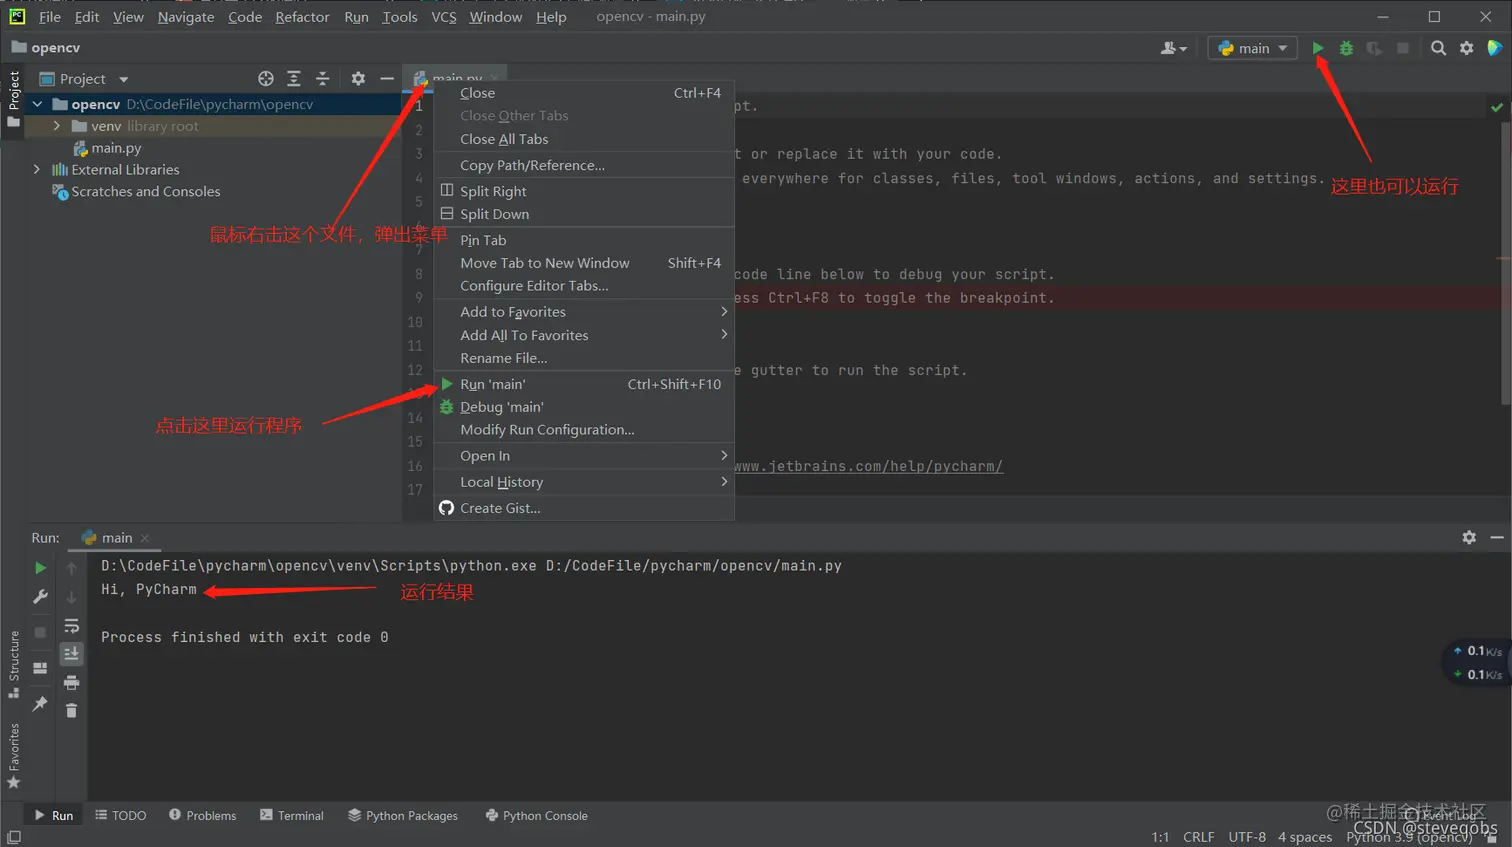
Task: Start debugging via the toolbar bug icon
Action: [1346, 48]
